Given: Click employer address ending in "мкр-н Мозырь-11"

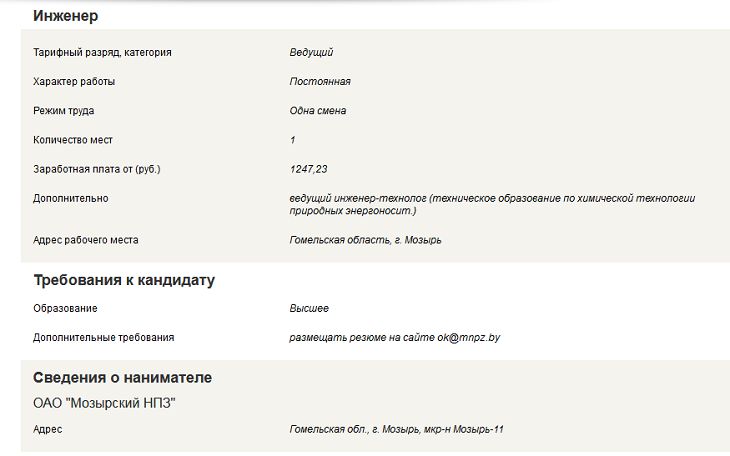Looking at the screenshot, I should click(396, 429).
